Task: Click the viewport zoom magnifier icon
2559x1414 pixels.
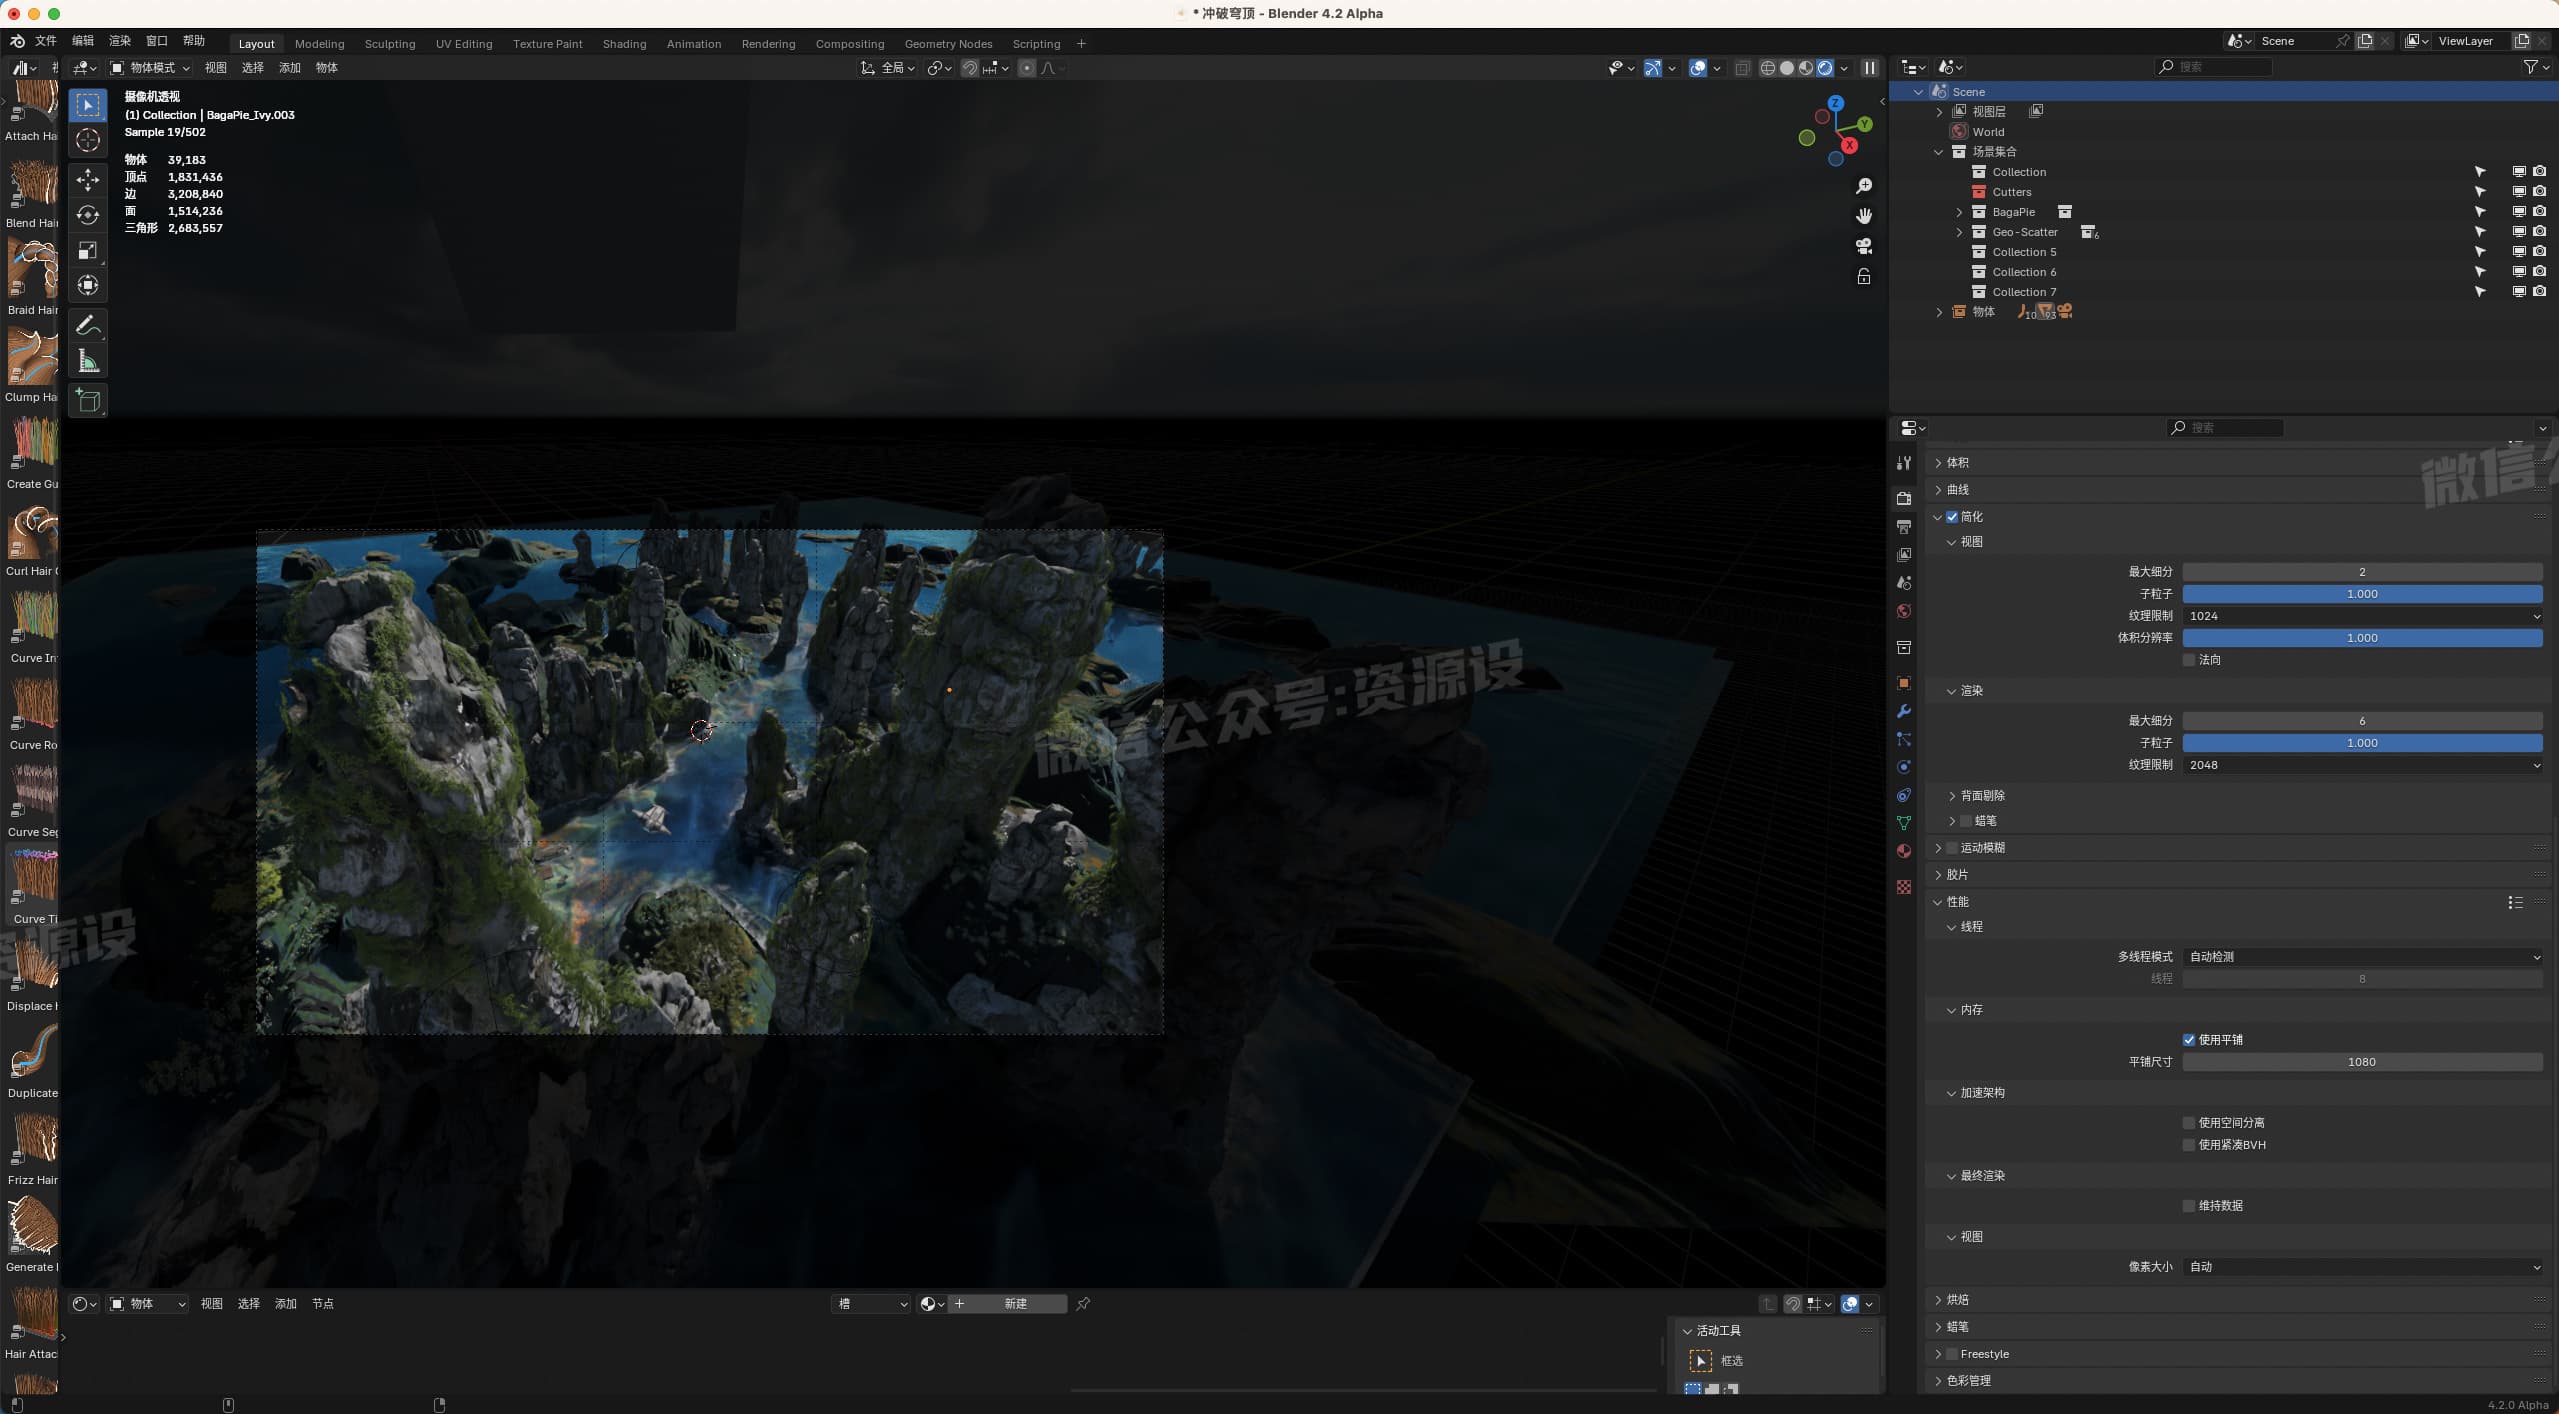Action: coord(1864,186)
